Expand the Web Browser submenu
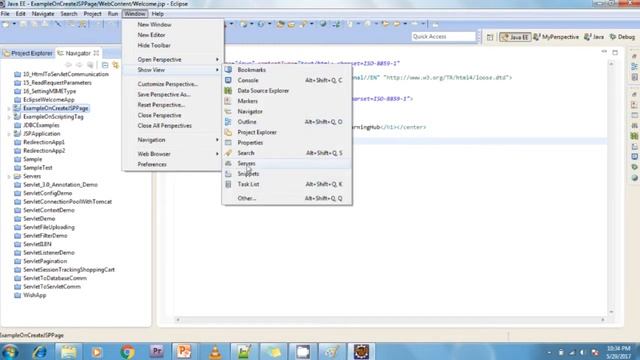The image size is (640, 360). [x=173, y=154]
